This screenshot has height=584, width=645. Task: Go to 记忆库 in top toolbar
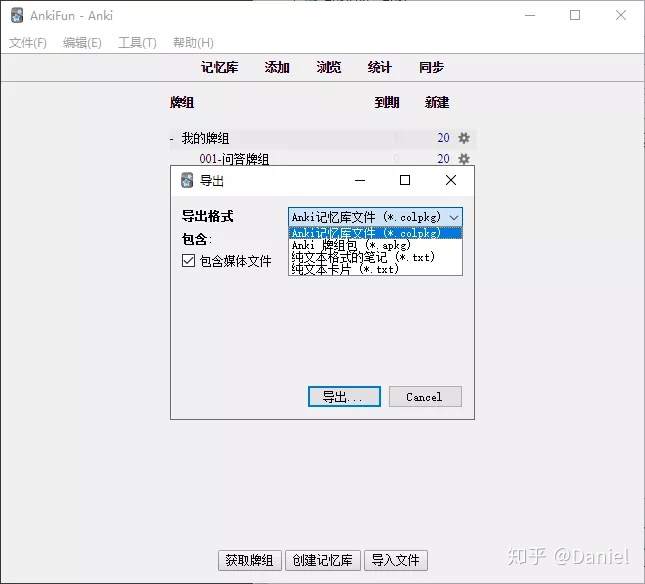(220, 67)
